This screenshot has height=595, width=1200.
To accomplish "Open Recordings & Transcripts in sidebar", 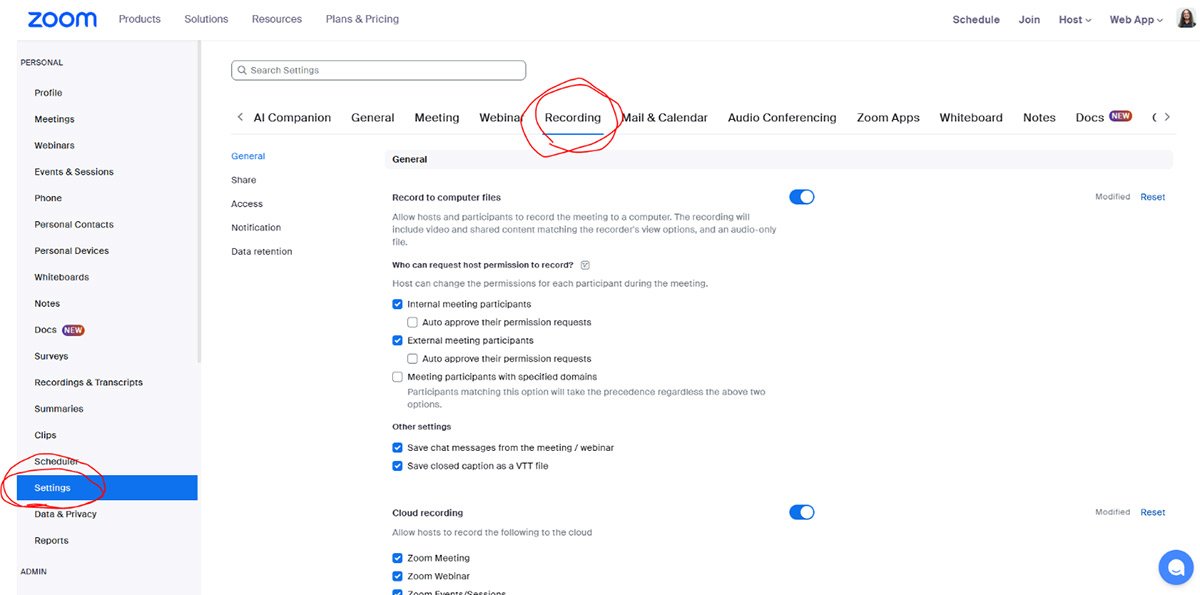I will point(88,382).
